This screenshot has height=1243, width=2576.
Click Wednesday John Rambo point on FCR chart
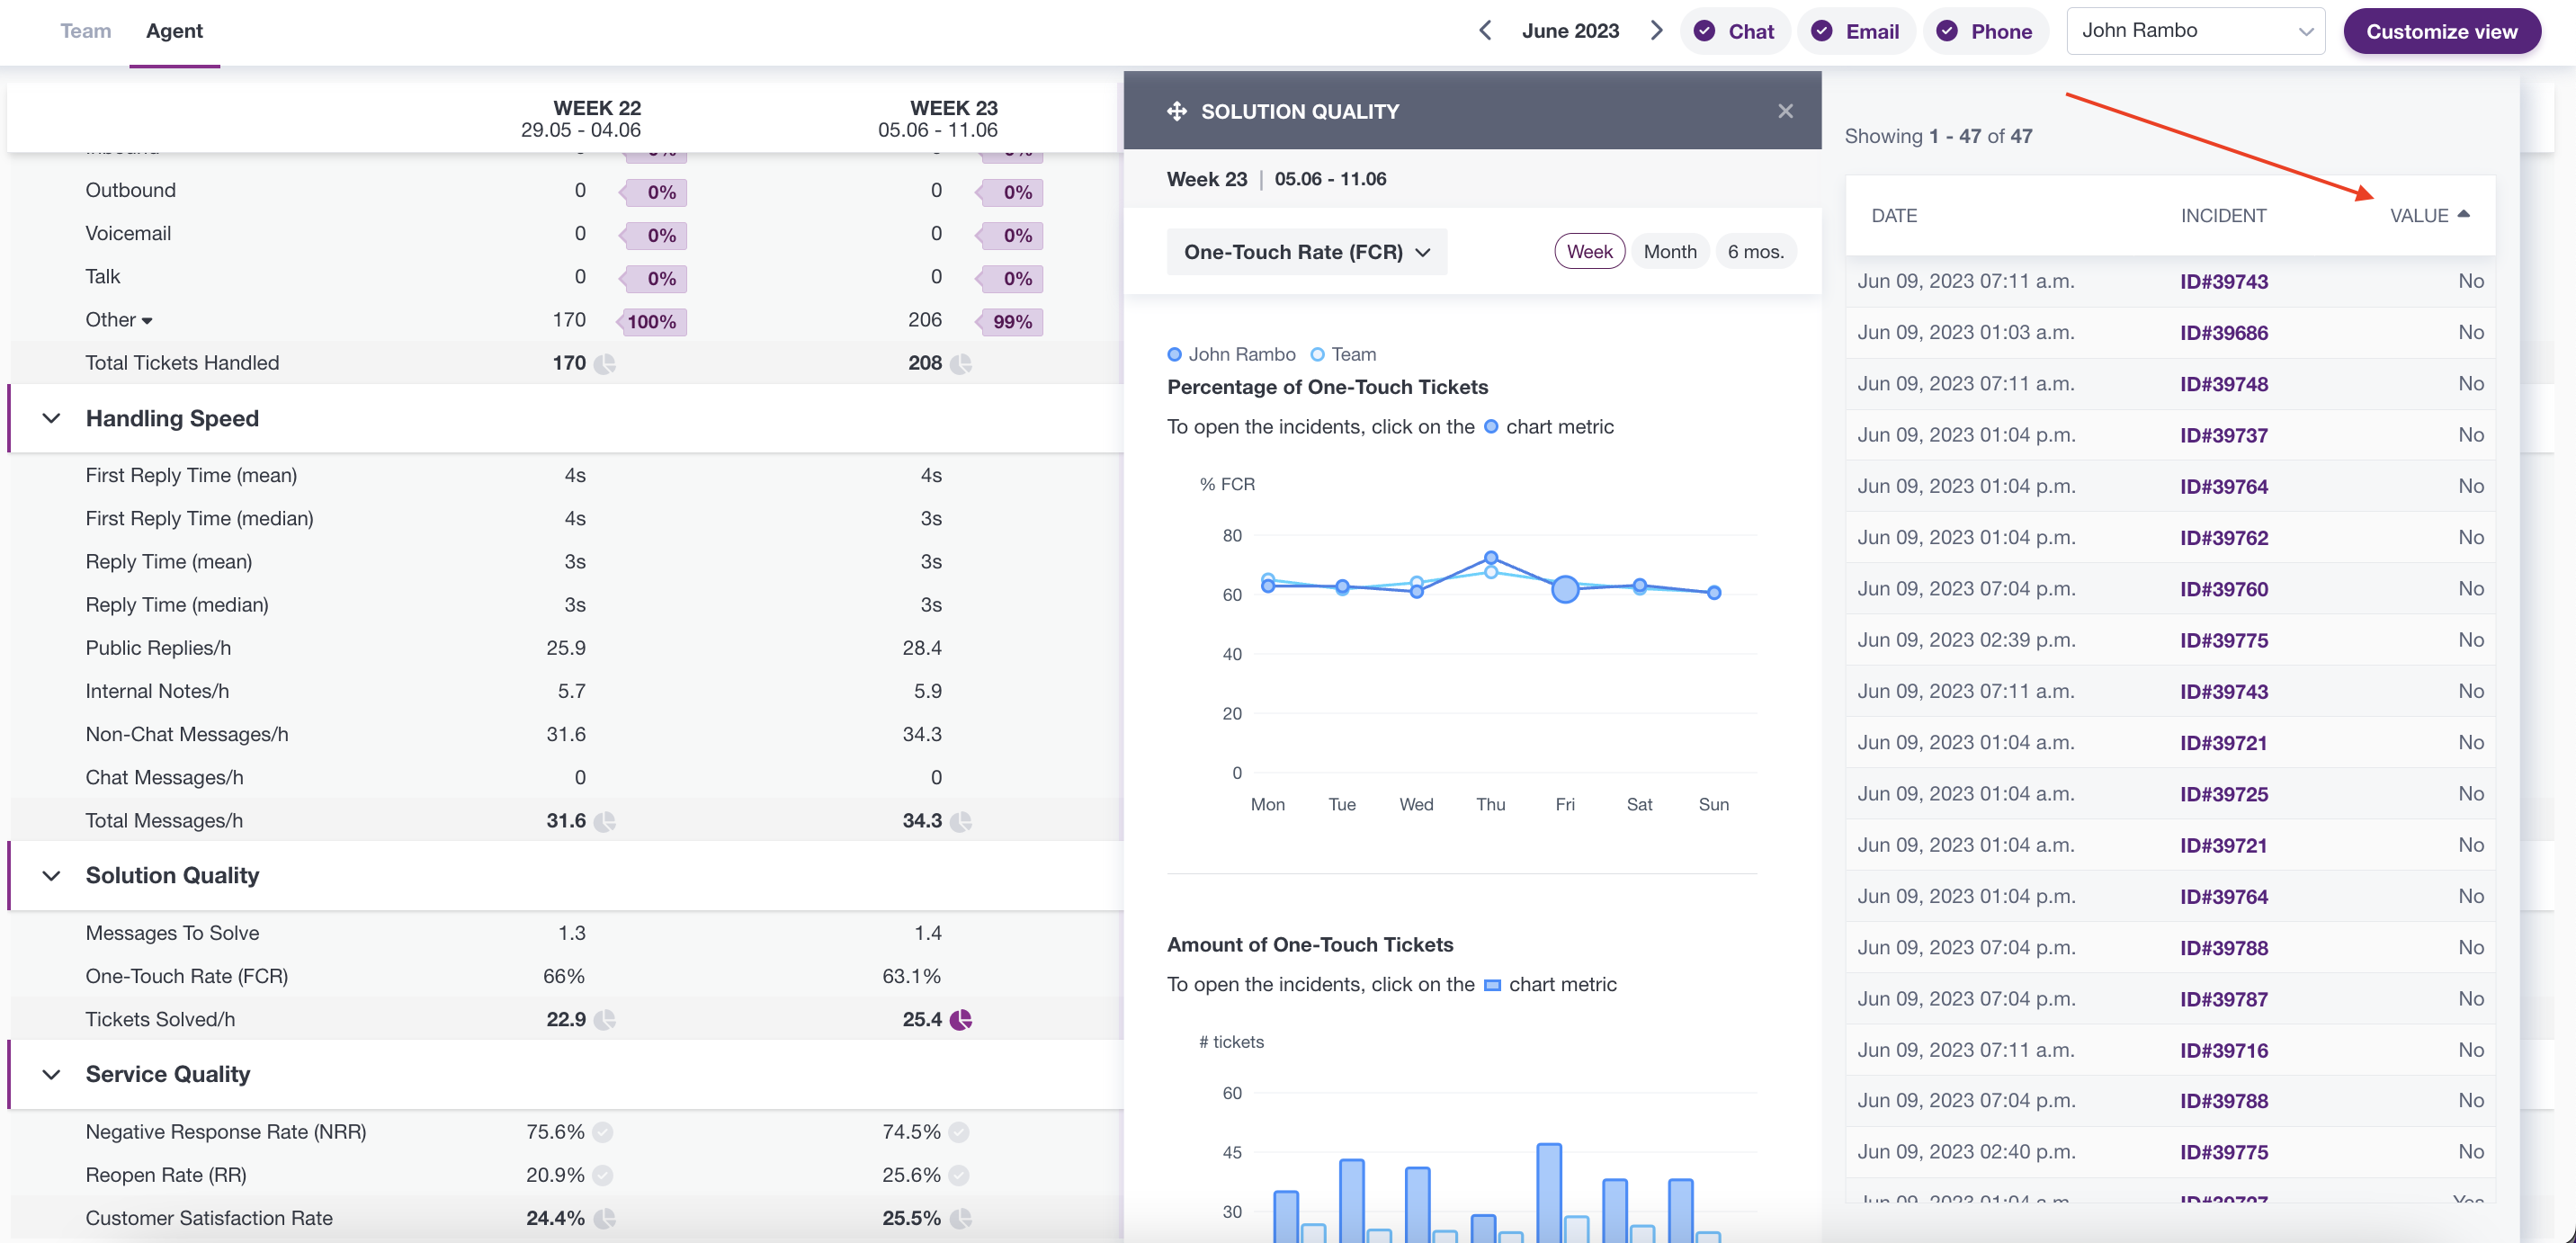pyautogui.click(x=1416, y=591)
